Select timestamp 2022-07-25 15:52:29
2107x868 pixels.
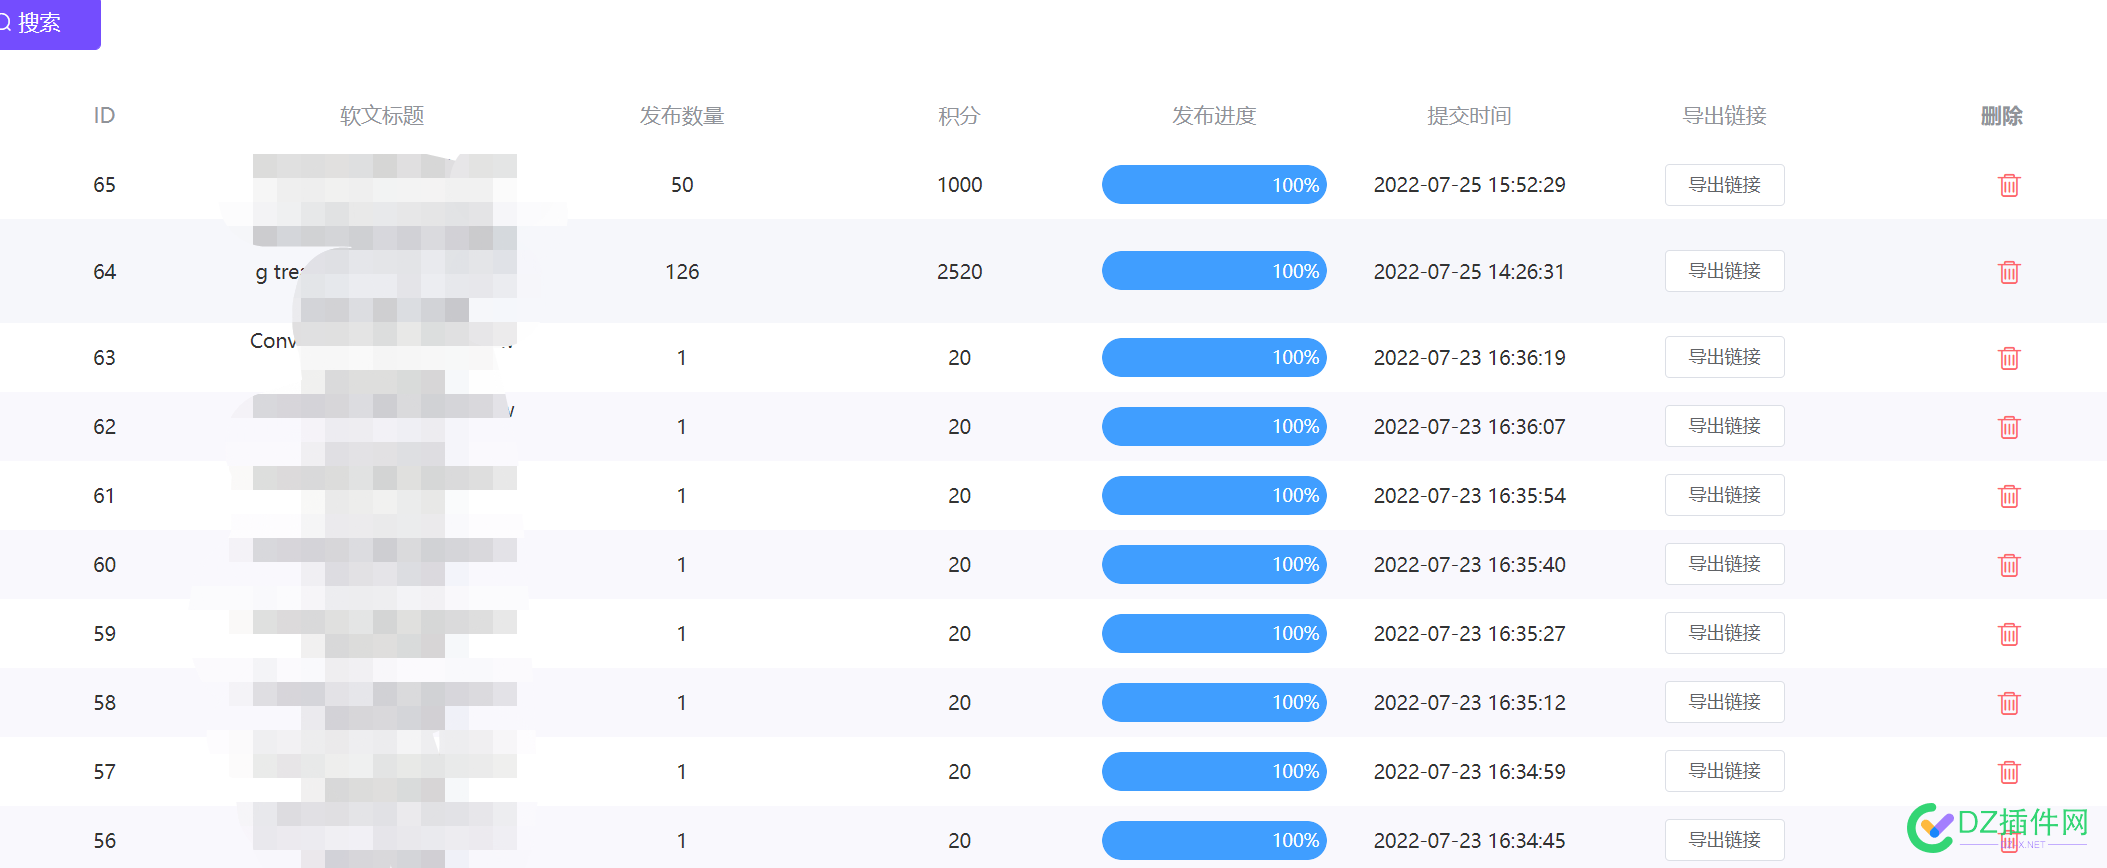click(x=1469, y=185)
